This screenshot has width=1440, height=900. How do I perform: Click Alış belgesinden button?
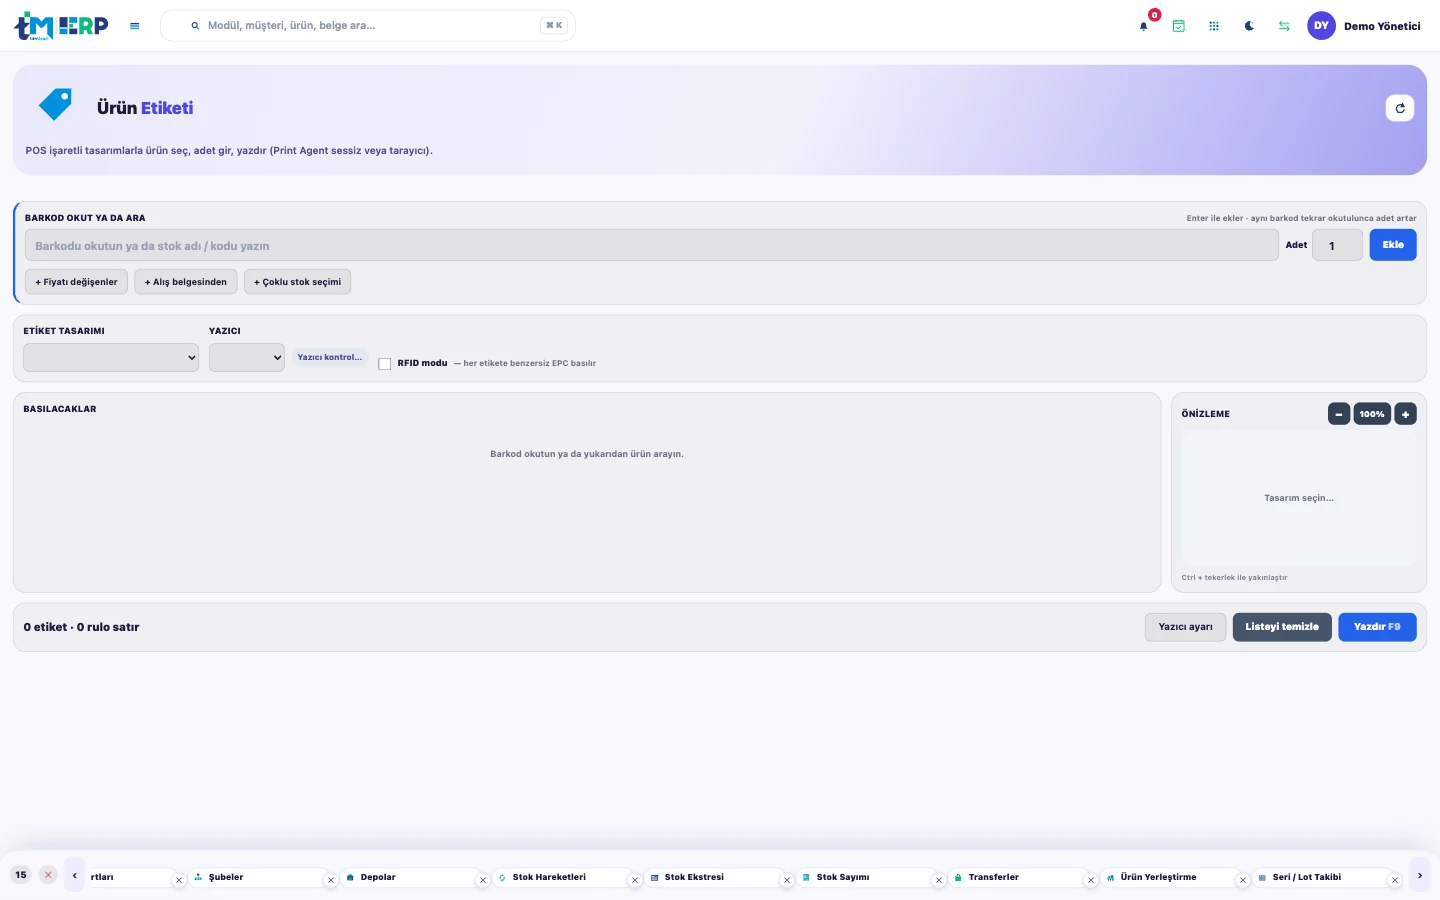point(186,282)
